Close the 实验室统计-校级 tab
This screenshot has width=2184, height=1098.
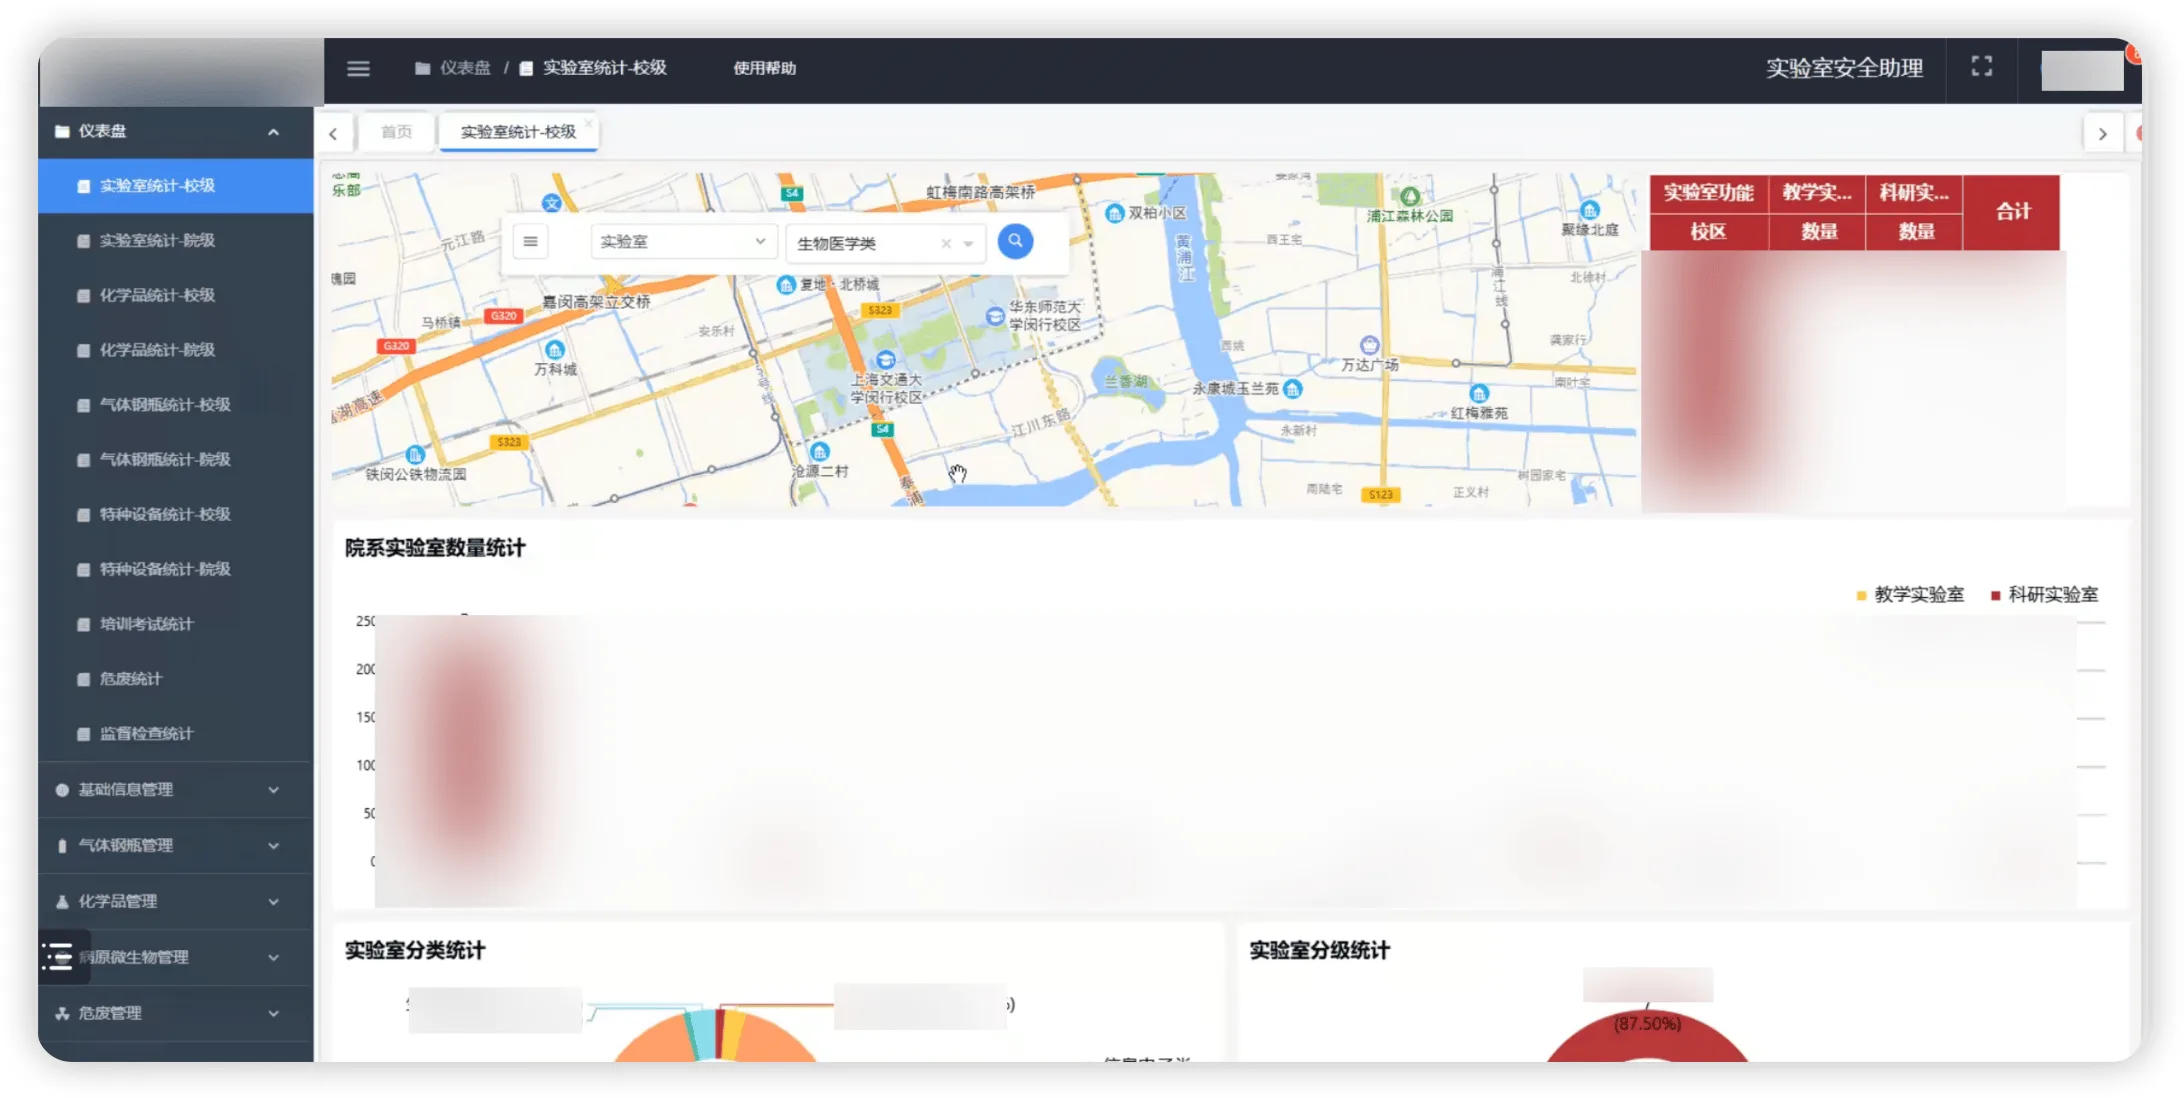tap(588, 123)
